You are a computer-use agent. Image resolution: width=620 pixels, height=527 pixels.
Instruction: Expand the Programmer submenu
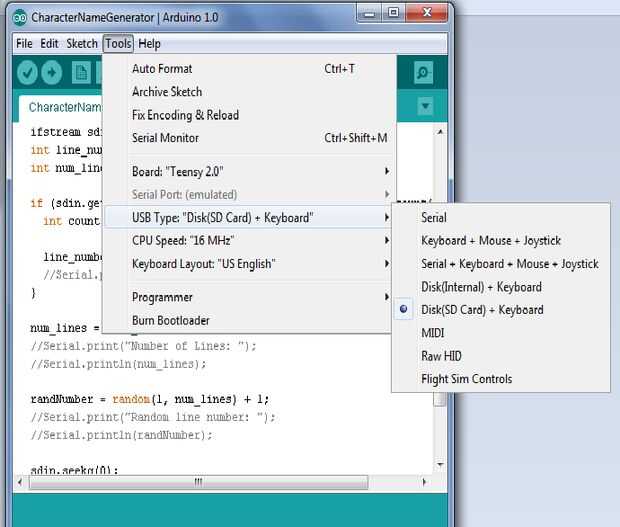coord(248,297)
